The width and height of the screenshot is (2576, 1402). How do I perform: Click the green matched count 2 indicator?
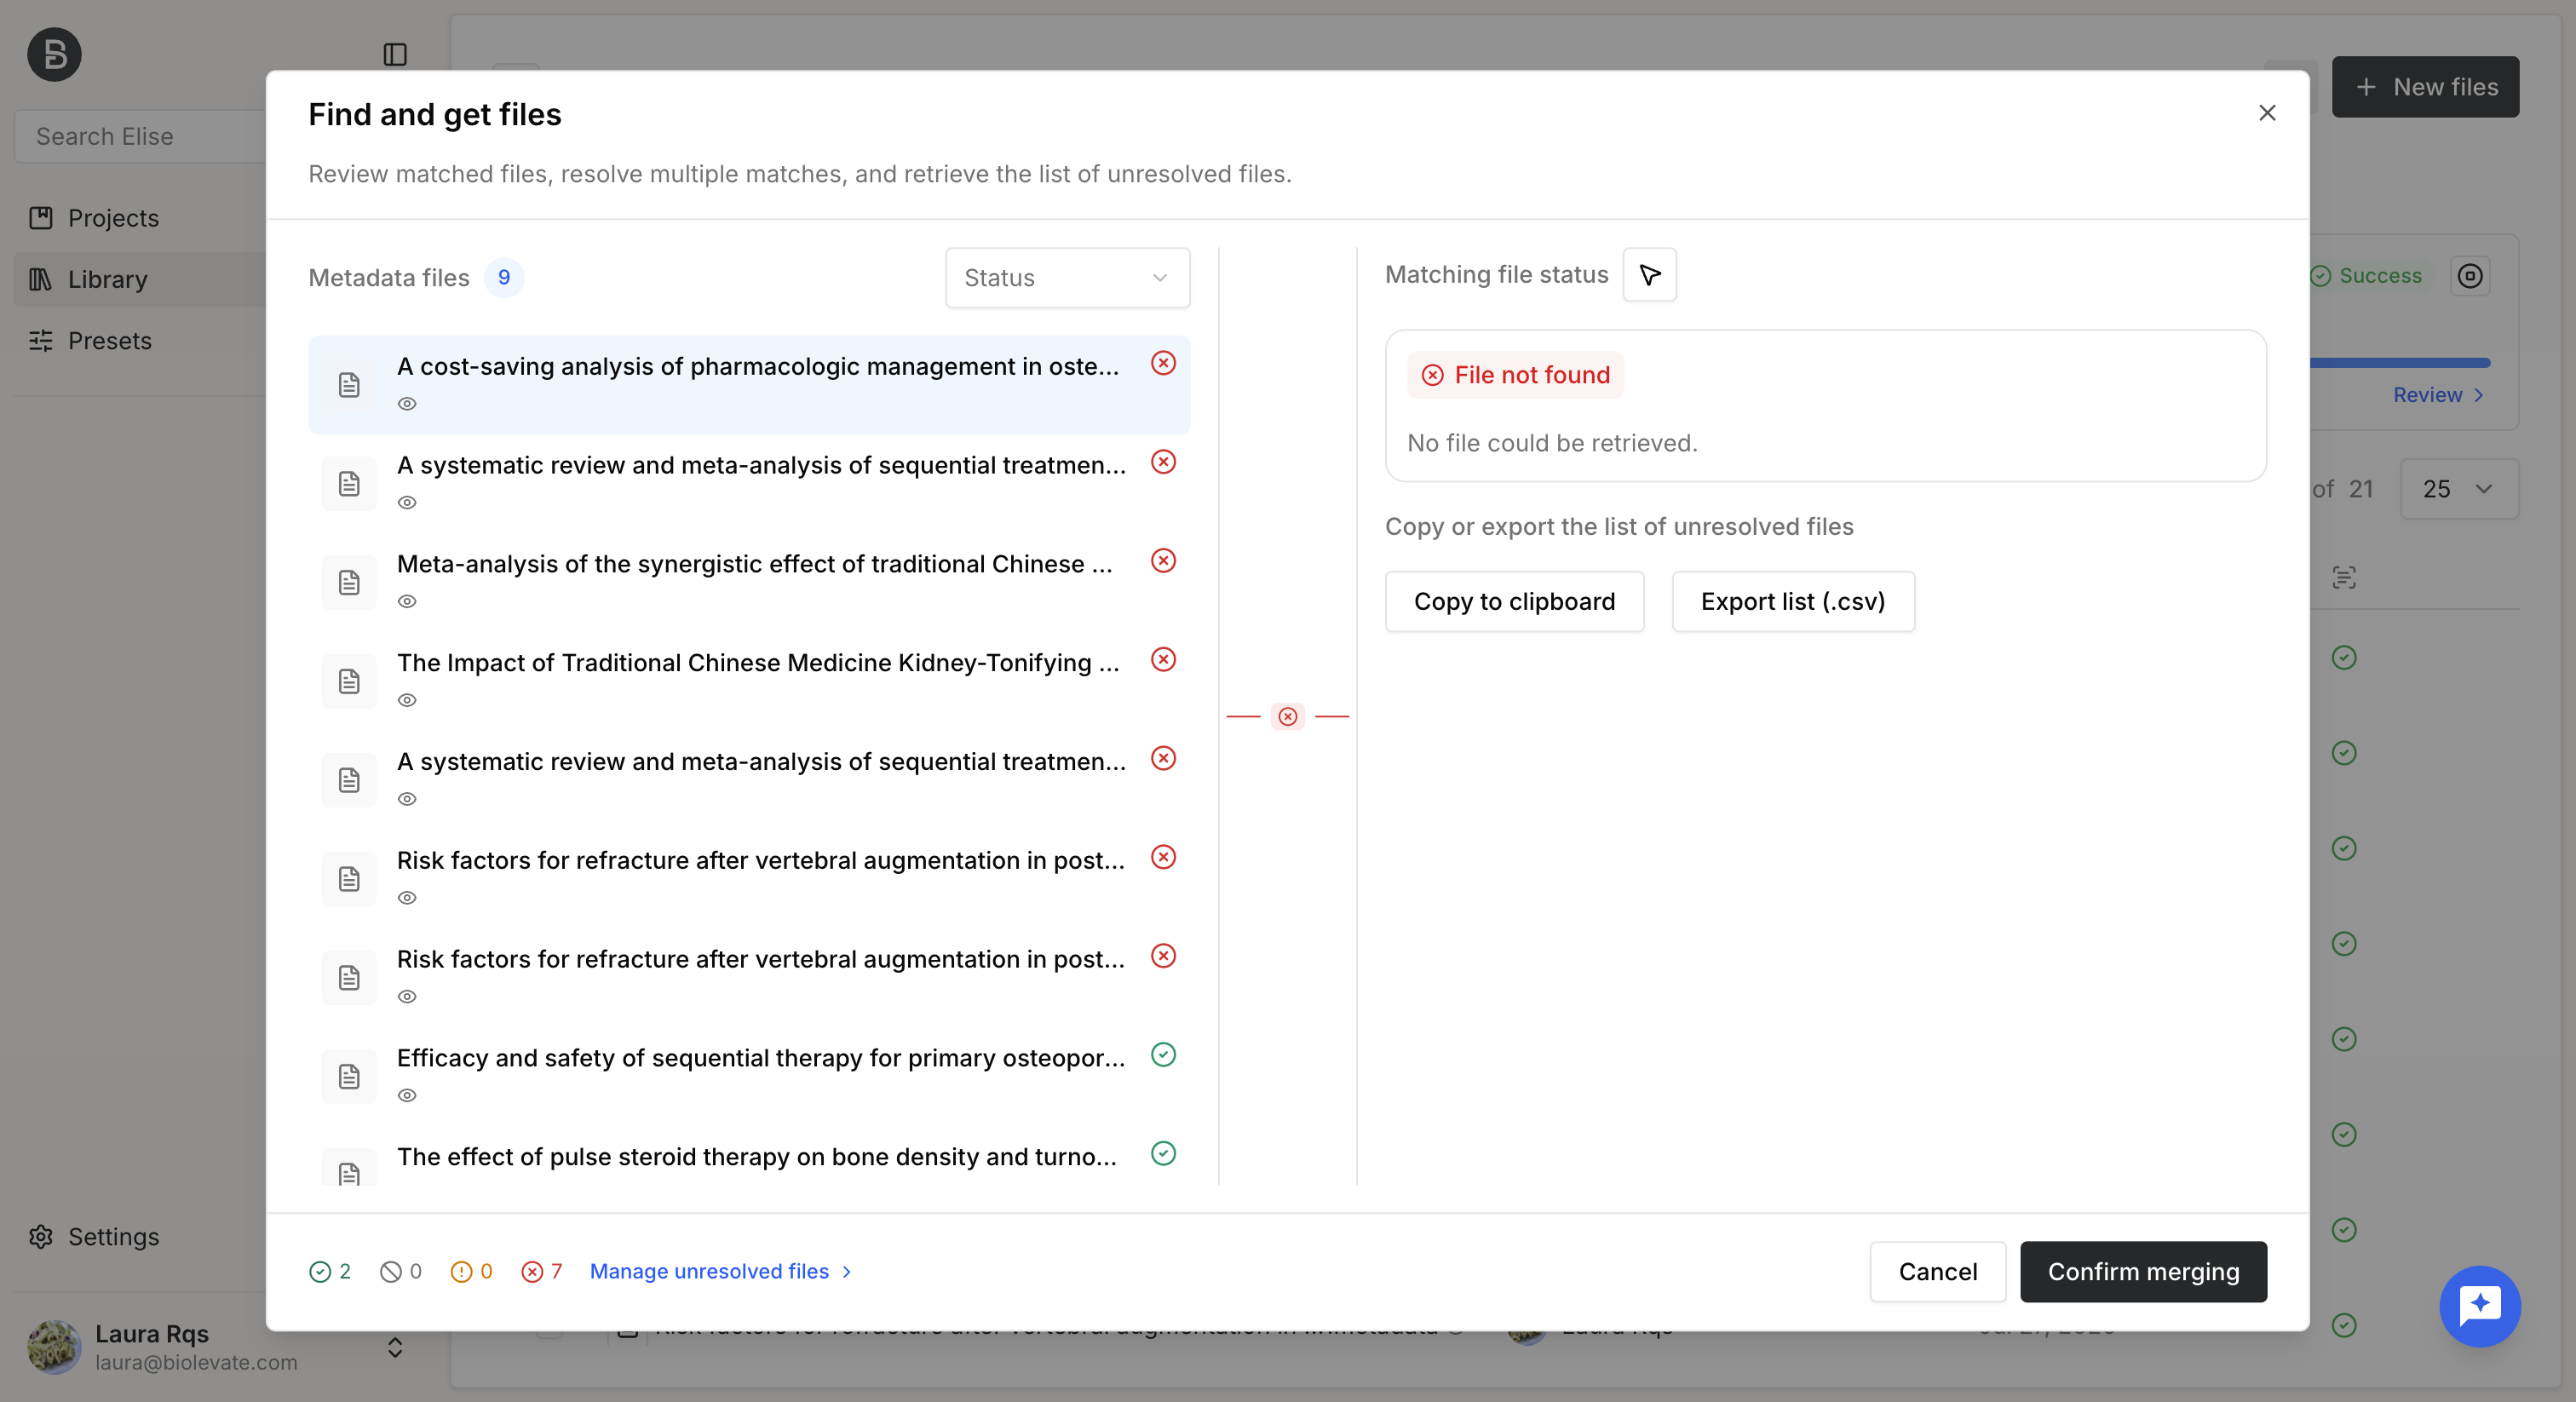[x=330, y=1271]
